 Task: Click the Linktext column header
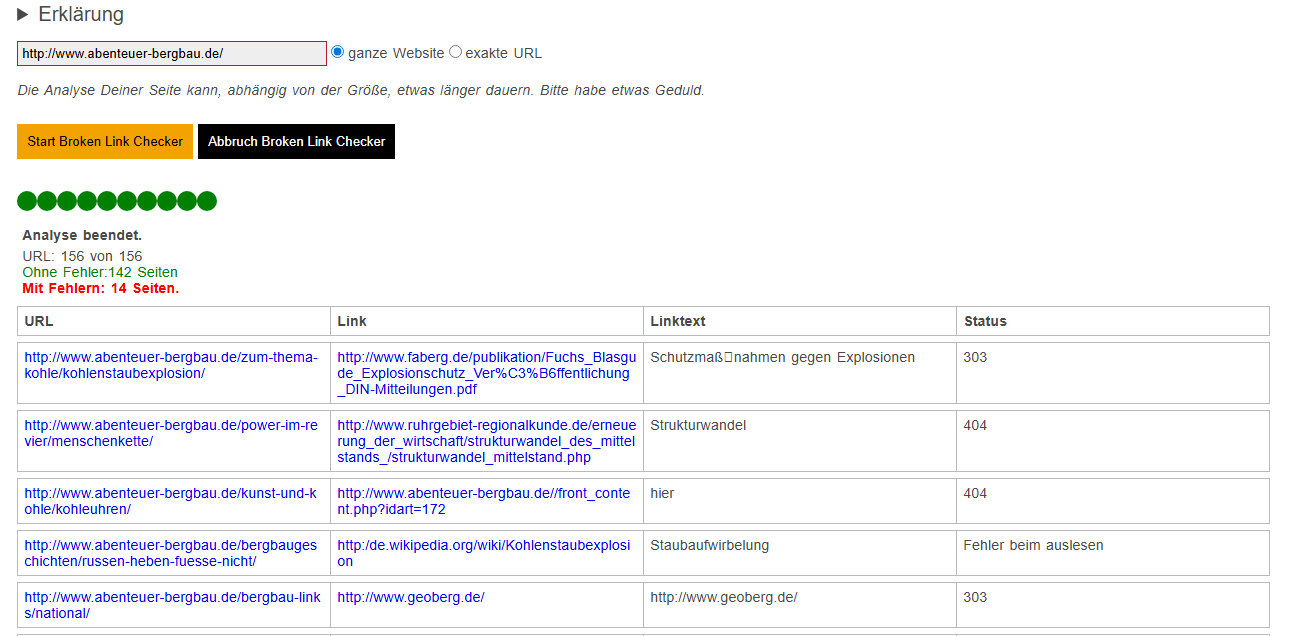tap(678, 321)
